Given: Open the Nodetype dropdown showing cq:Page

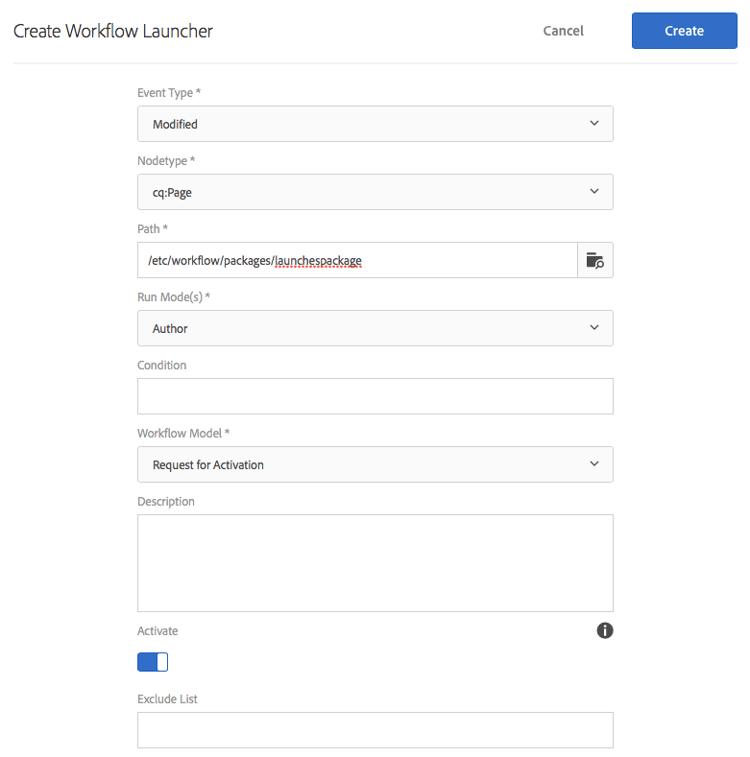Looking at the screenshot, I should click(x=375, y=192).
